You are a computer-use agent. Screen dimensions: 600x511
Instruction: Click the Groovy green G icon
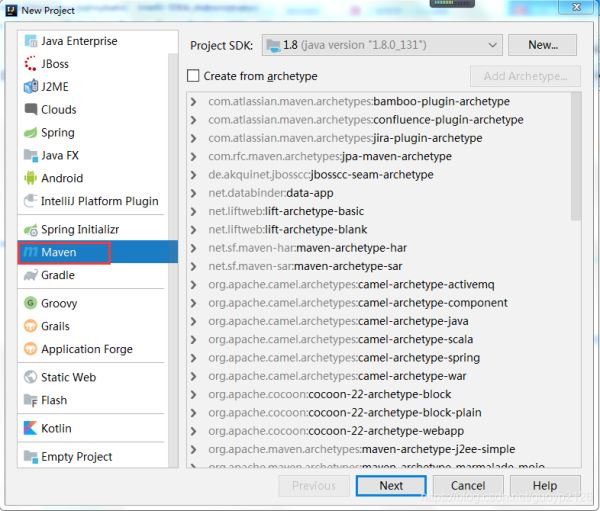coord(31,303)
